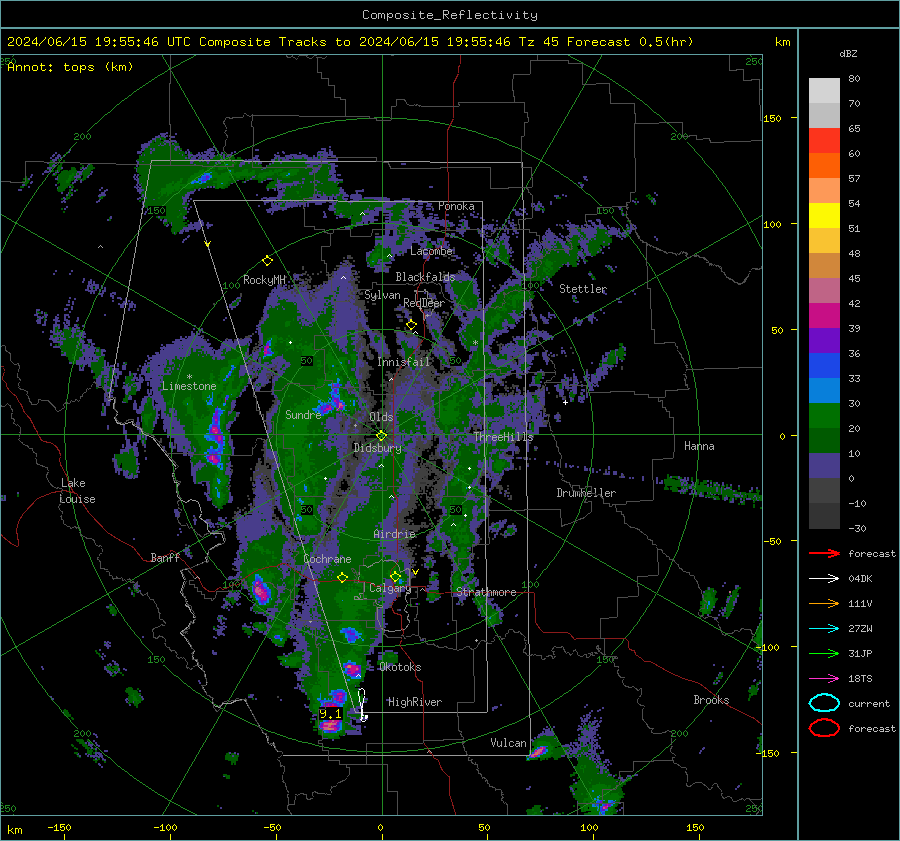Click the yellow diamond marker above Calgary

[395, 576]
